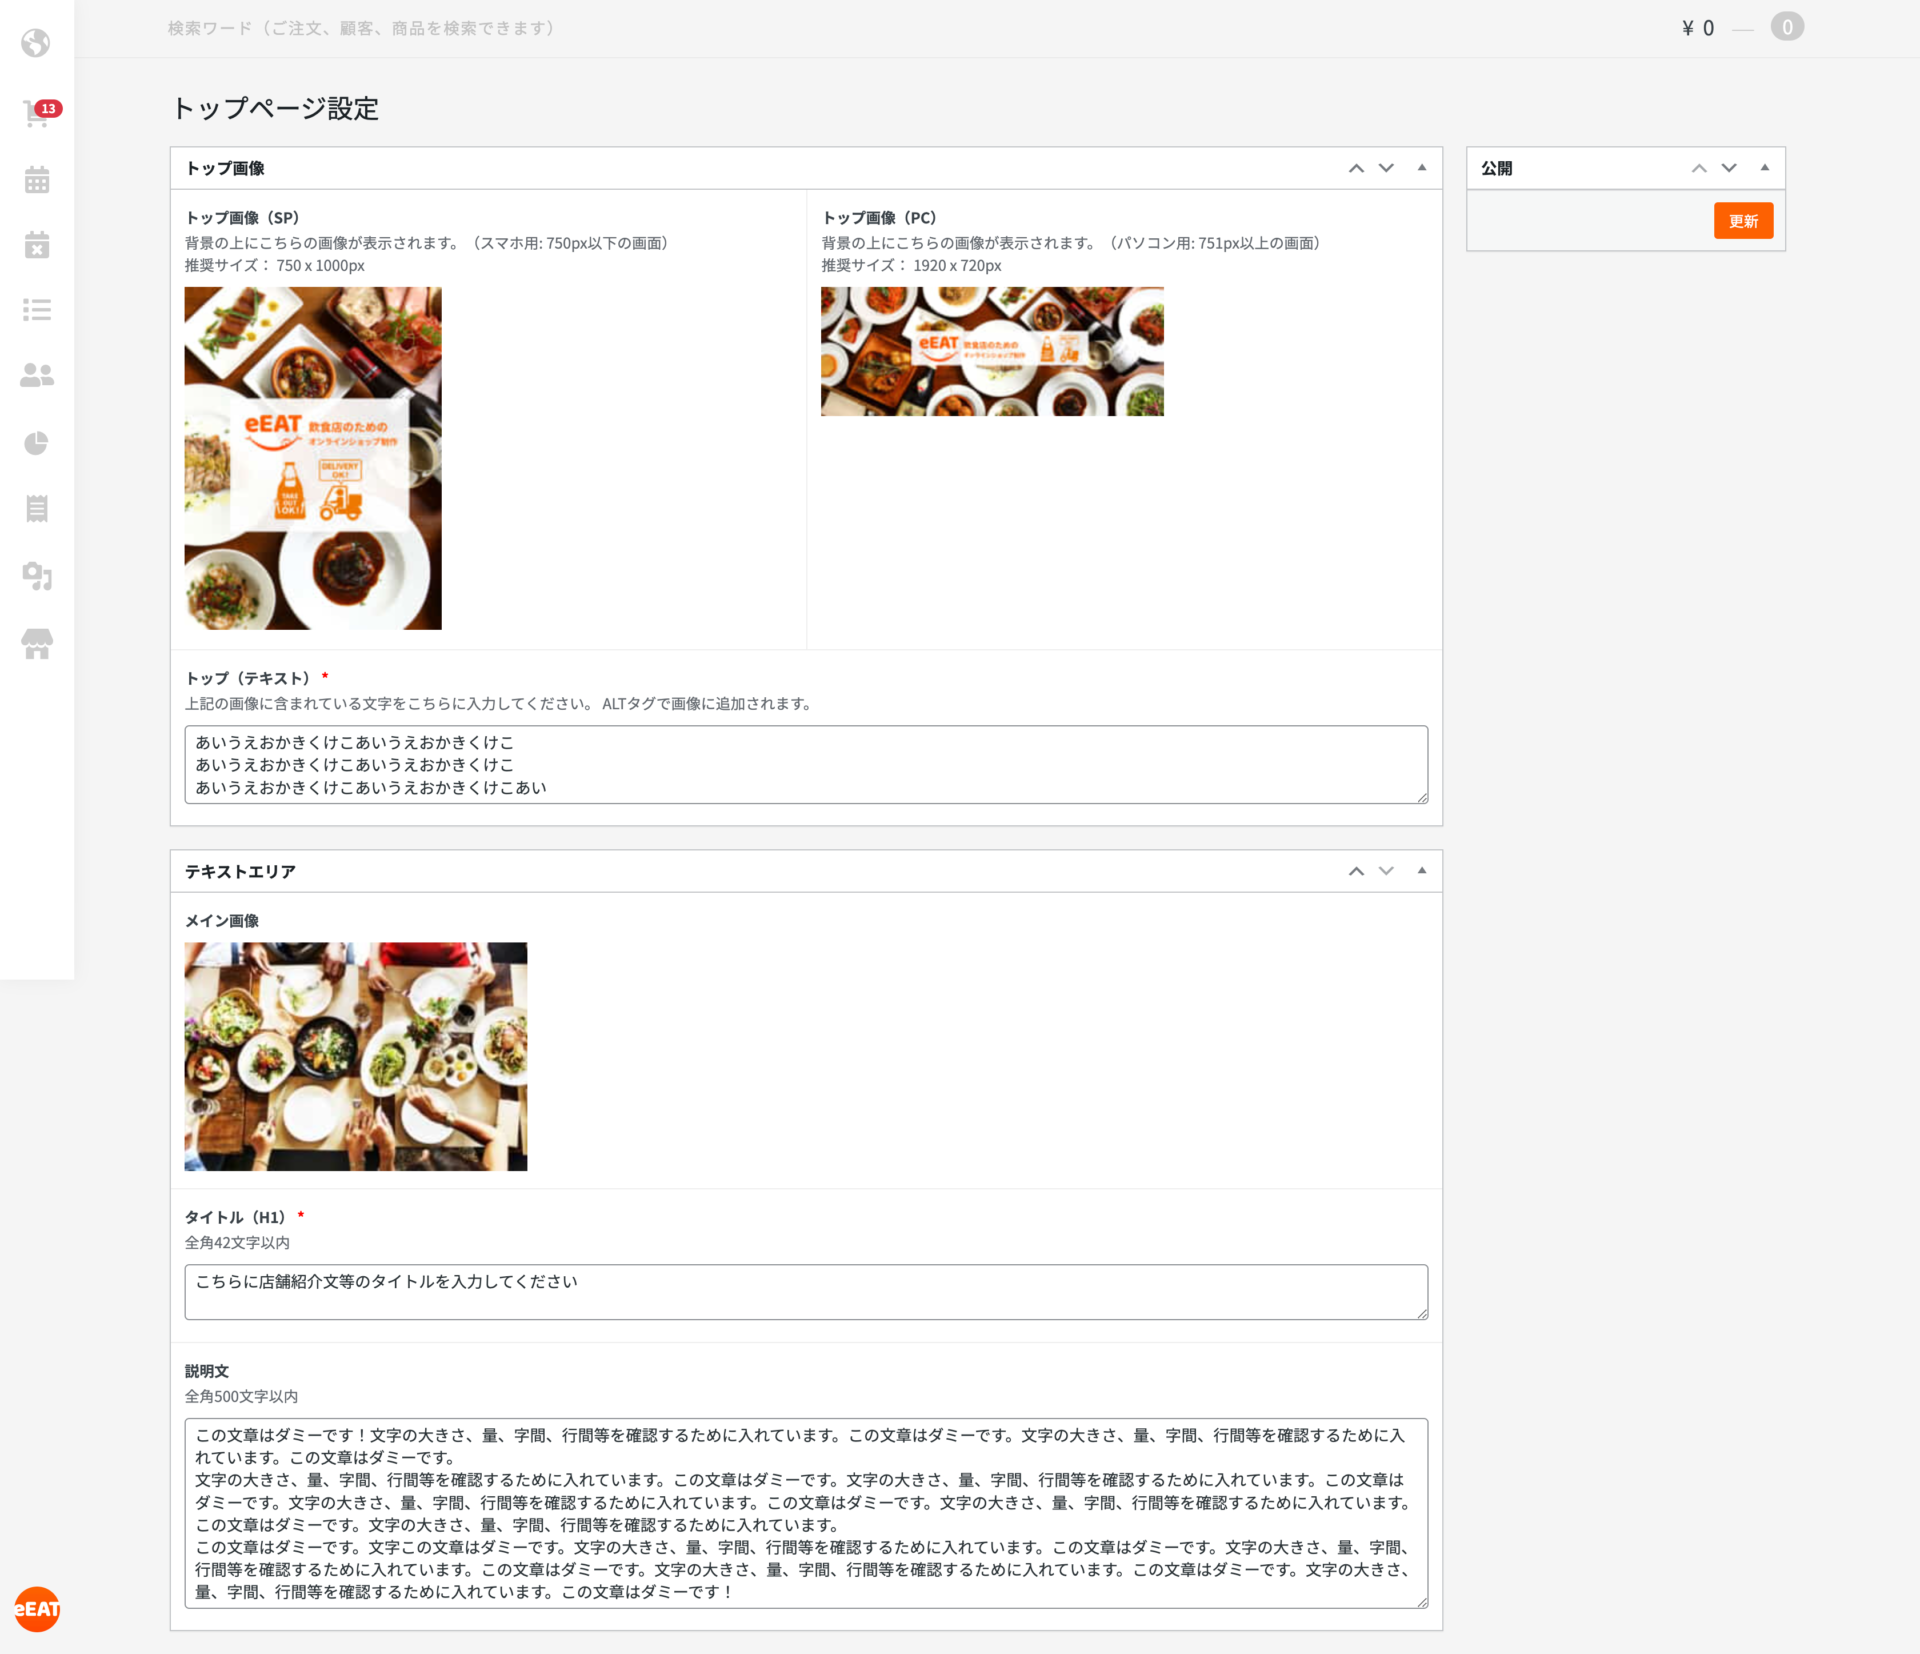Open the pie chart reports icon
1920x1654 pixels.
pos(37,443)
